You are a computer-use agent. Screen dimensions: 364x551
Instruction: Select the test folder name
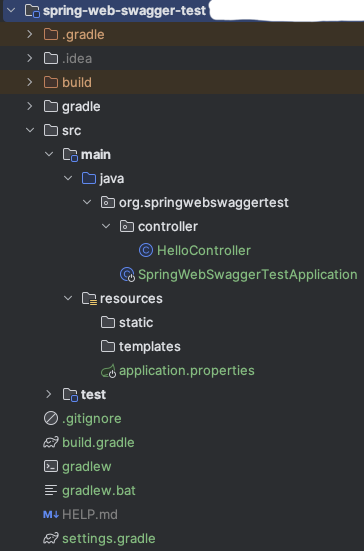(x=93, y=395)
